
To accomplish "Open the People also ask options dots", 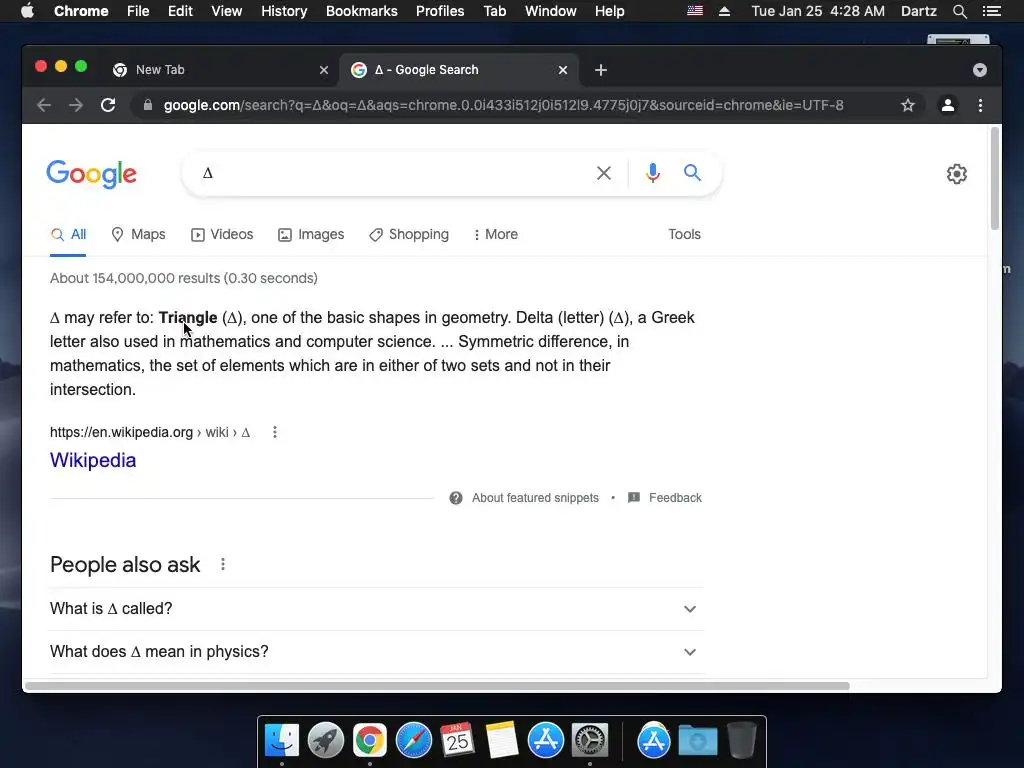I will tap(223, 564).
